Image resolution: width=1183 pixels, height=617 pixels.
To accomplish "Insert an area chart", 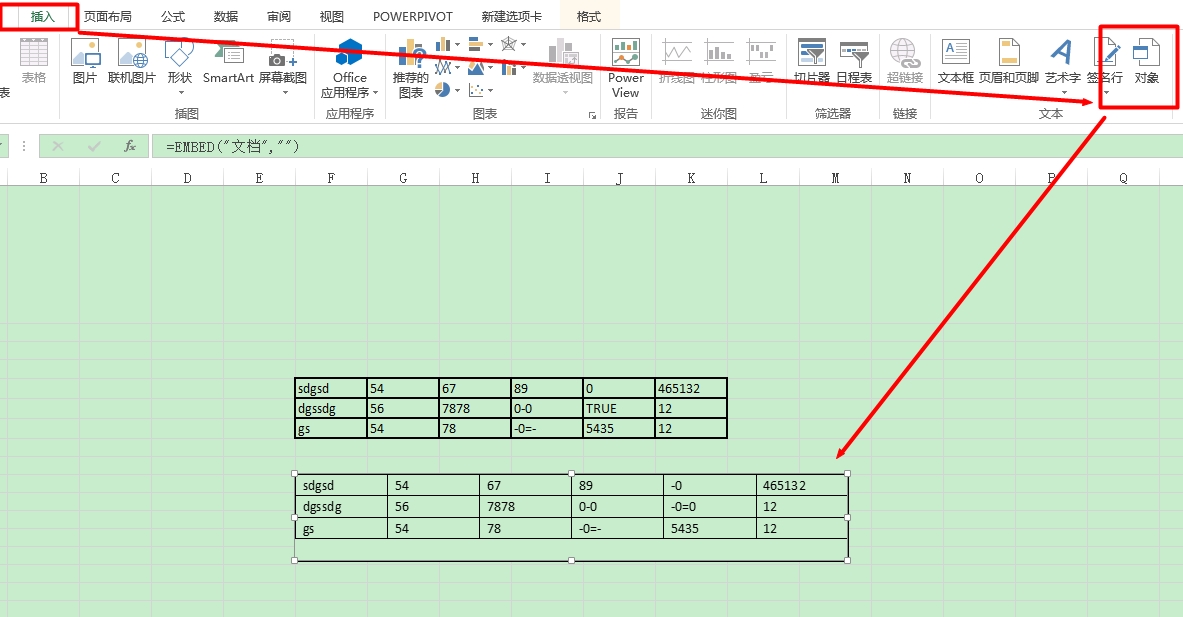I will click(x=475, y=68).
